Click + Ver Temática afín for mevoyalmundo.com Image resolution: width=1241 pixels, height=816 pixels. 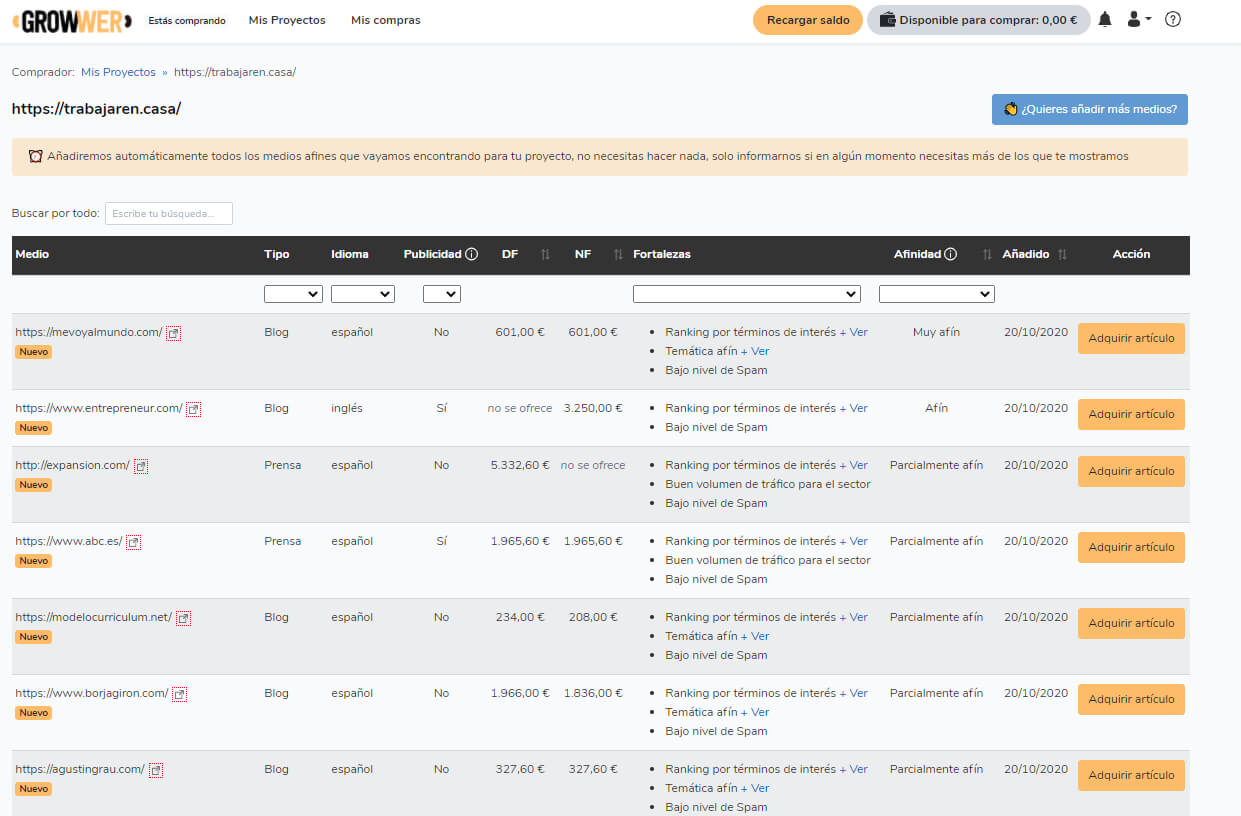click(x=755, y=351)
